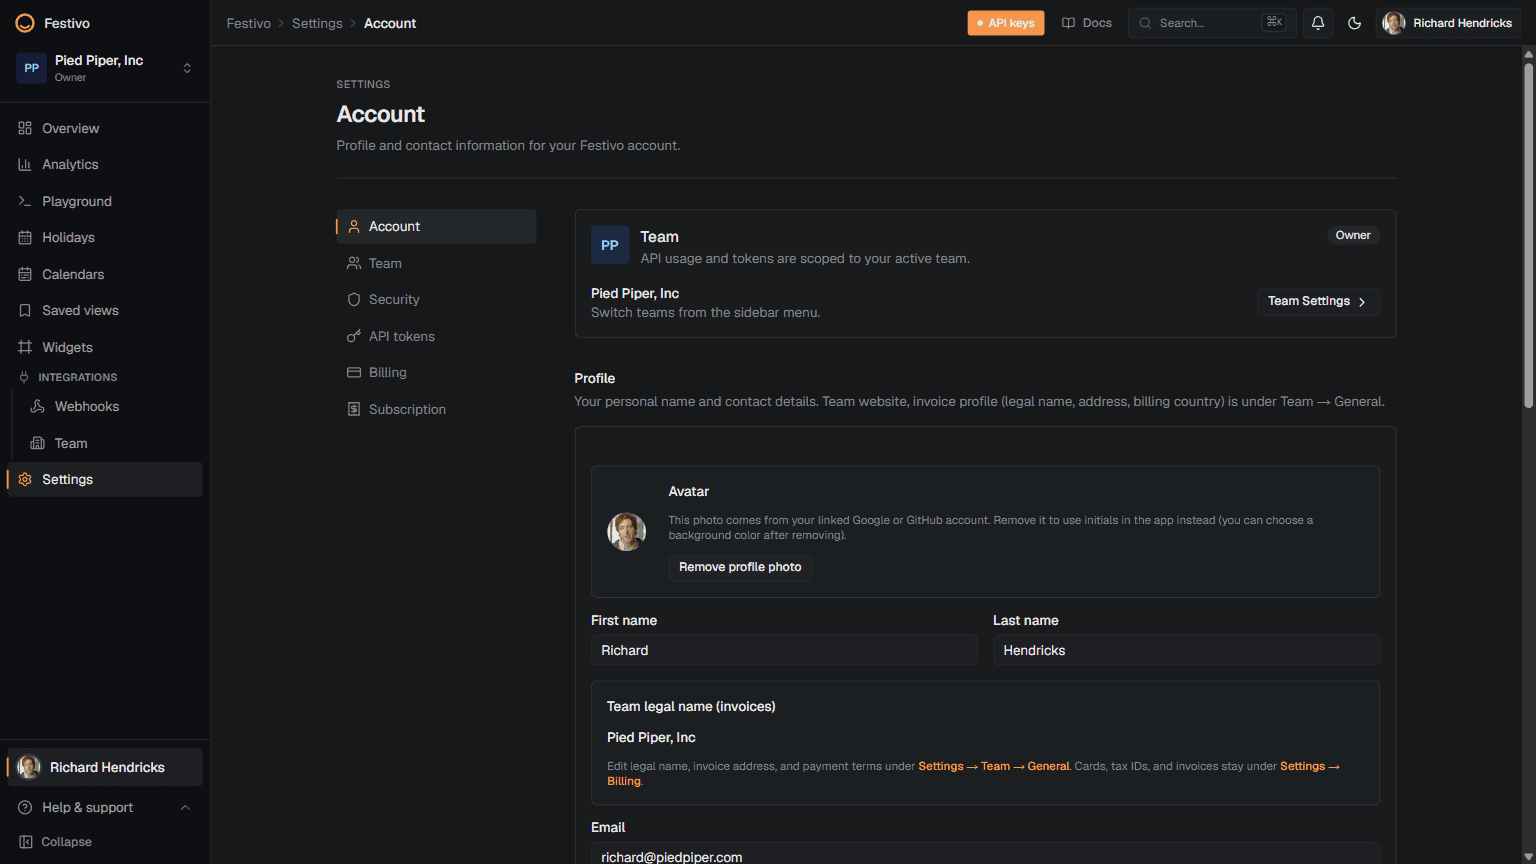The height and width of the screenshot is (864, 1536).
Task: Click the Account breadcrumb text
Action: pos(390,23)
